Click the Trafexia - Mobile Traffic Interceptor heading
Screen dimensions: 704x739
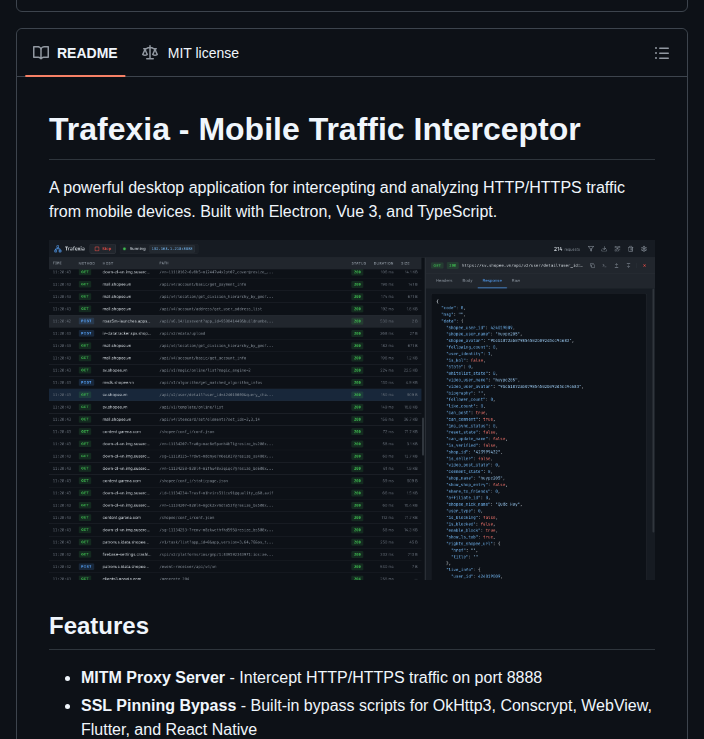[x=315, y=129]
